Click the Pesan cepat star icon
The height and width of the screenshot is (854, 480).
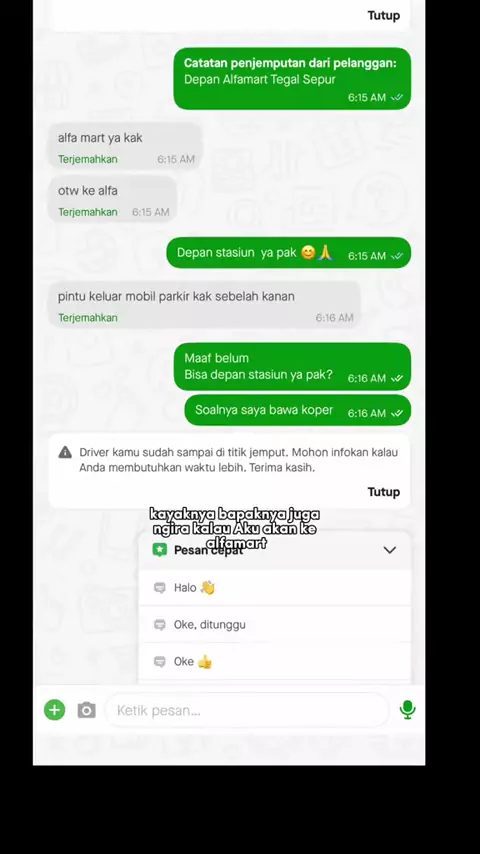[159, 550]
